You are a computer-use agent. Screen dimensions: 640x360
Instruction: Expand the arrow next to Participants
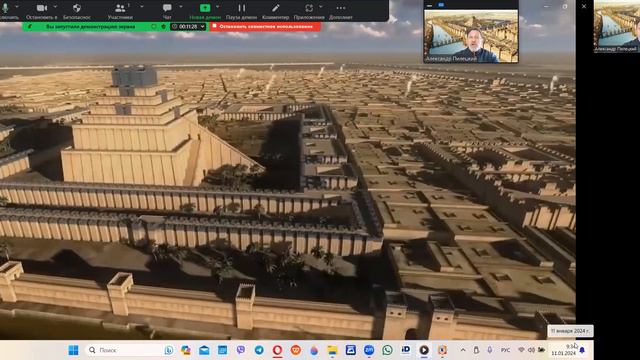142,7
